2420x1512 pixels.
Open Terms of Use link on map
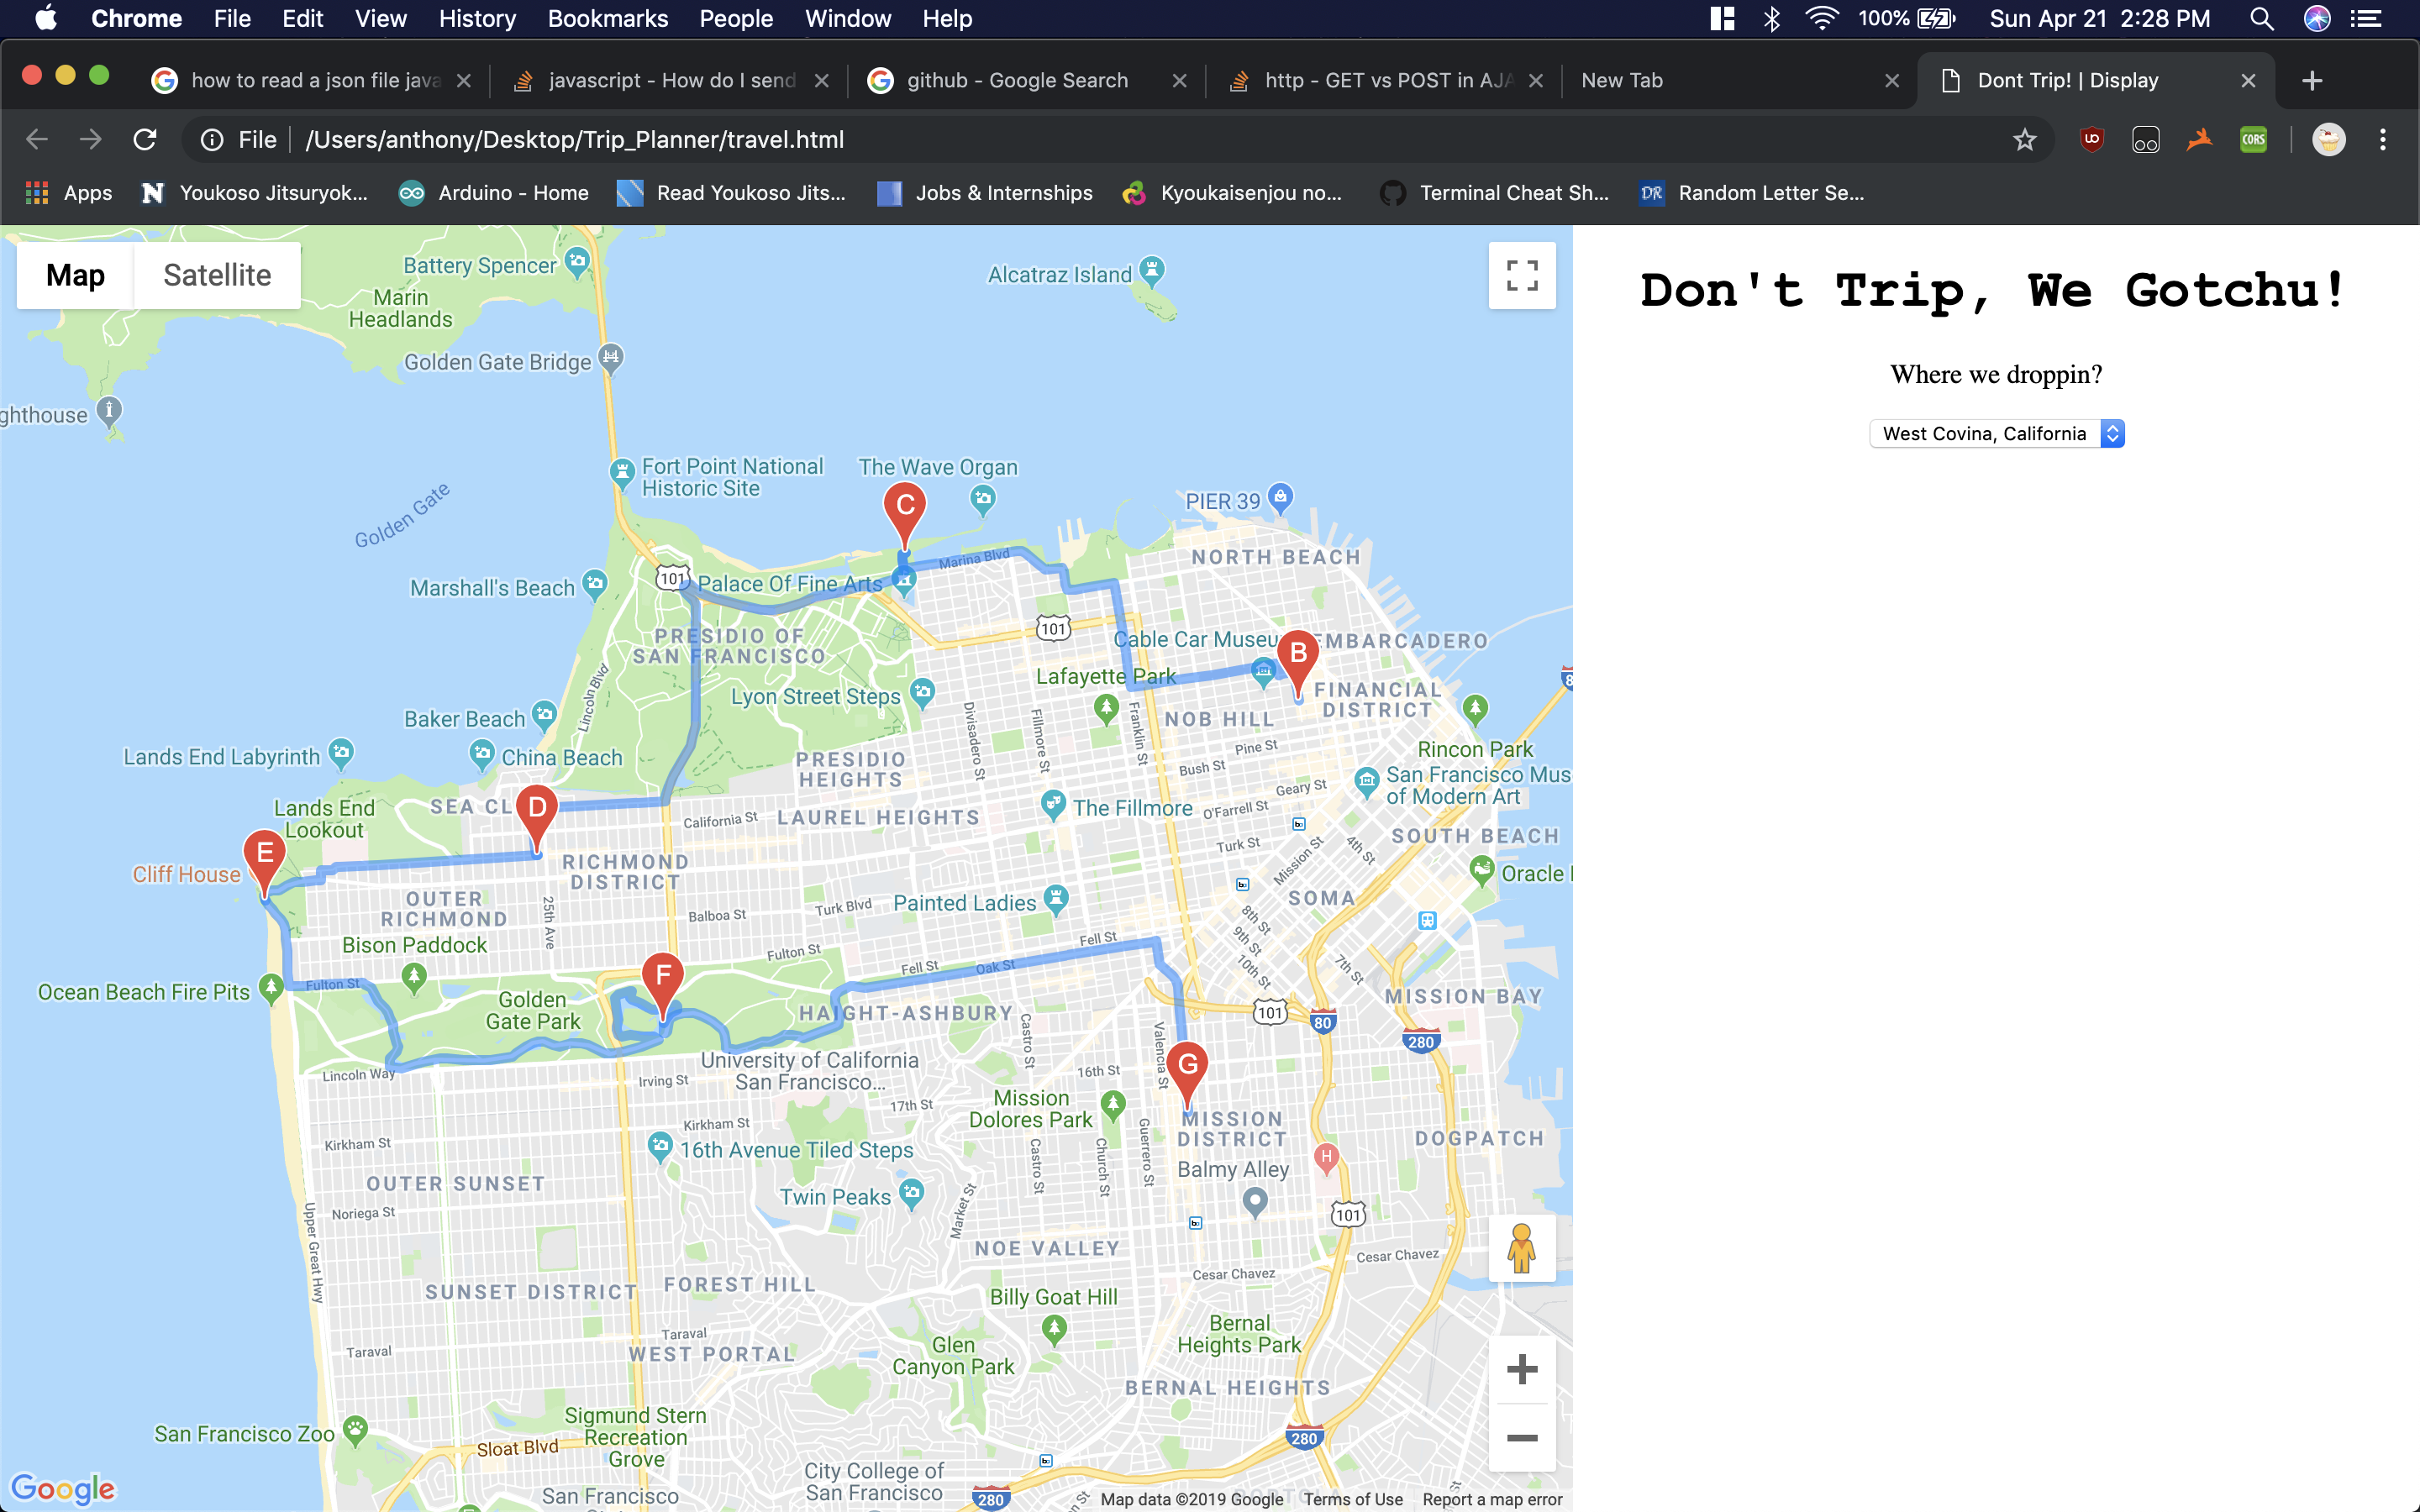pyautogui.click(x=1352, y=1499)
